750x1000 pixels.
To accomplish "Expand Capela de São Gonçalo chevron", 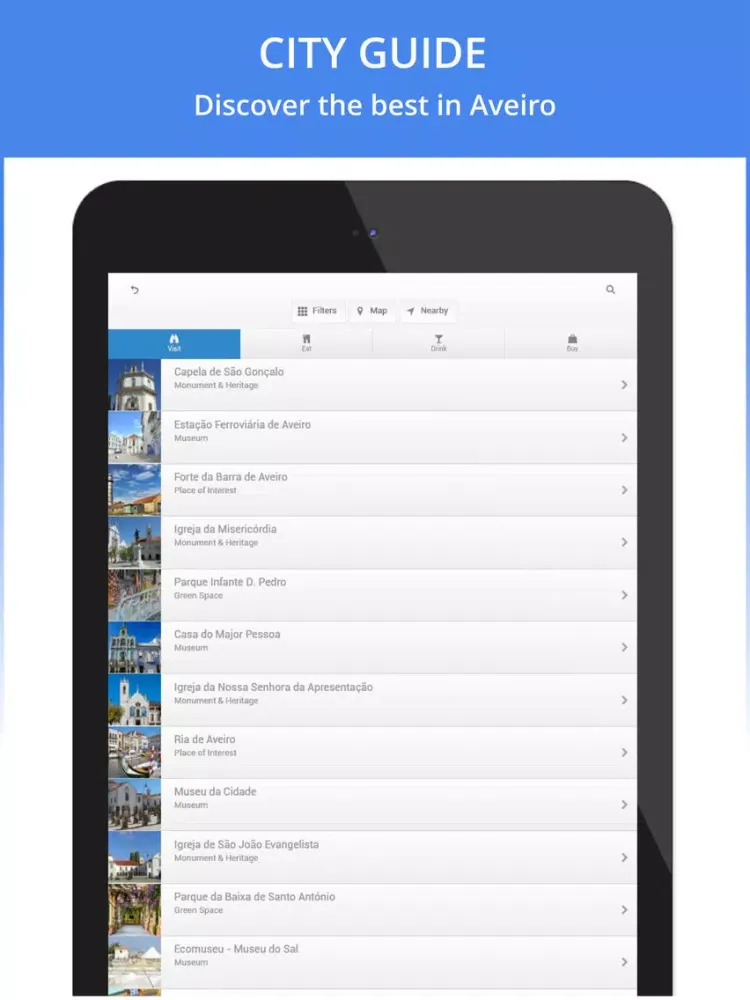I will click(x=624, y=385).
